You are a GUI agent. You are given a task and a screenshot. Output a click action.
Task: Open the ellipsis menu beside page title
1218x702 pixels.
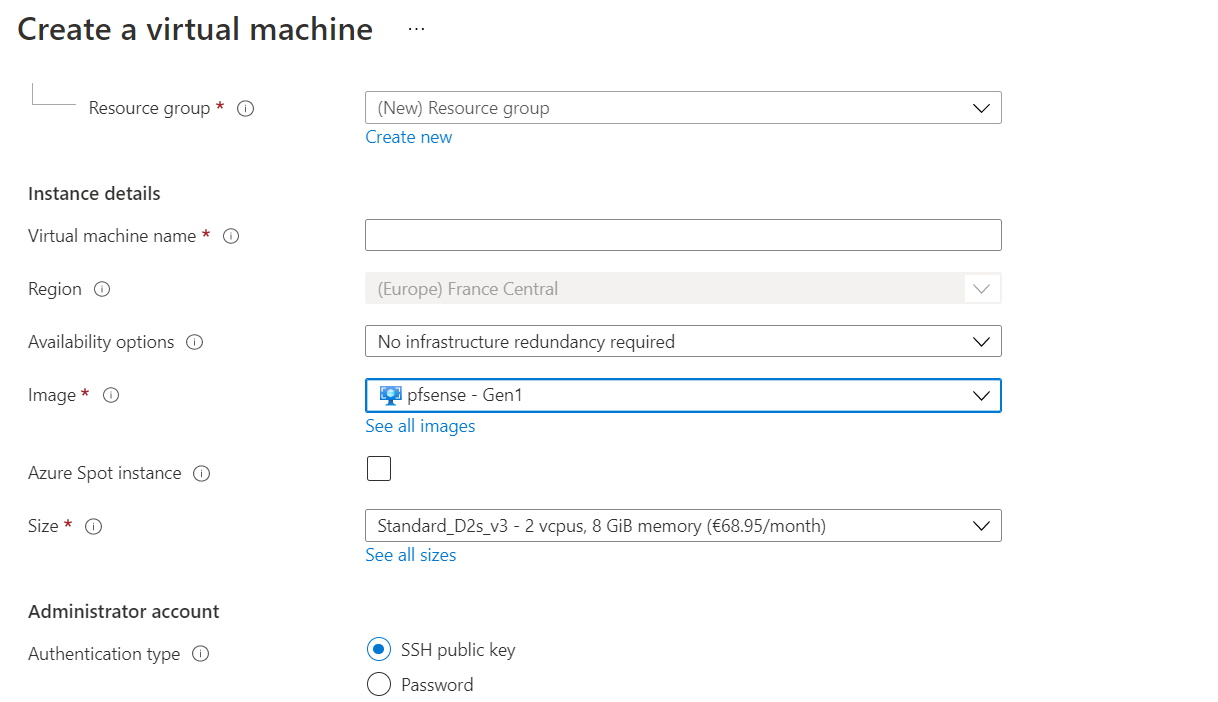[416, 29]
